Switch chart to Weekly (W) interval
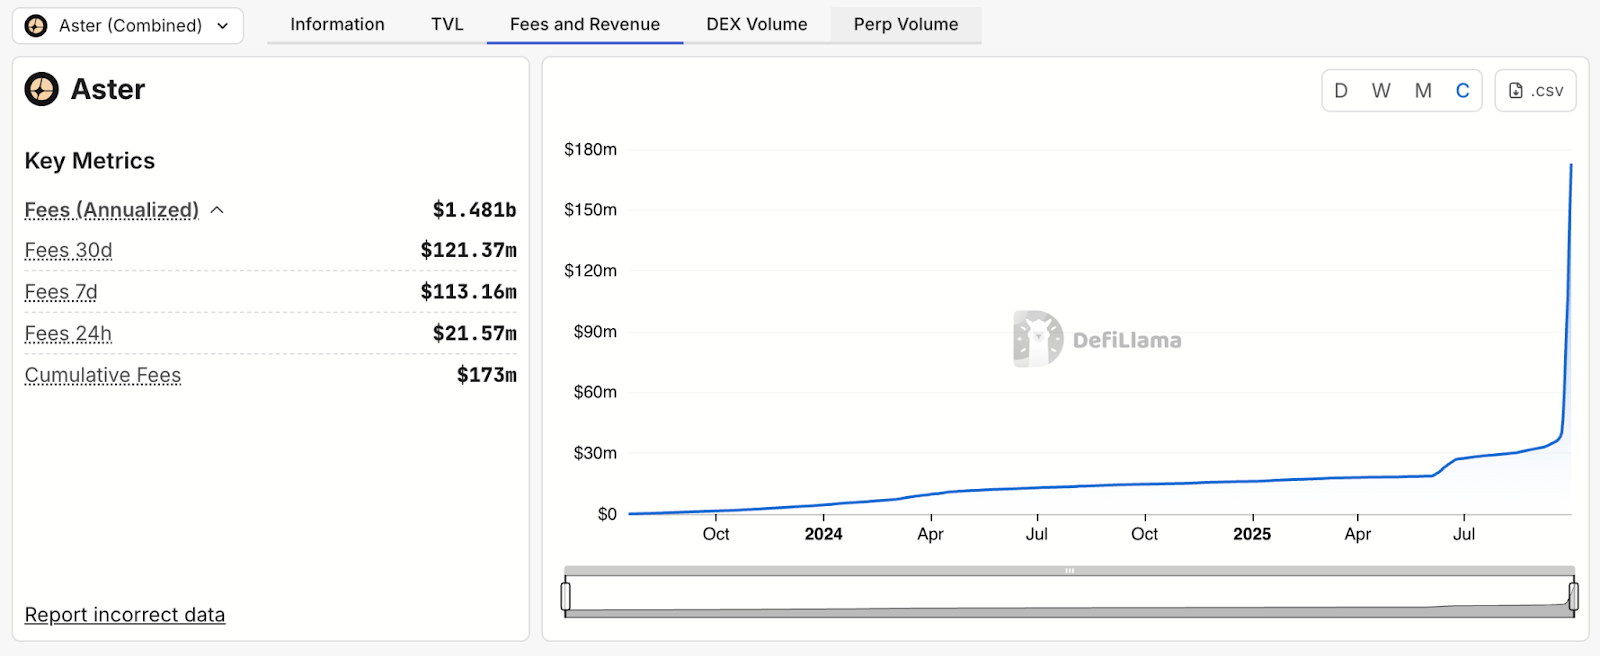The image size is (1600, 656). click(x=1381, y=91)
